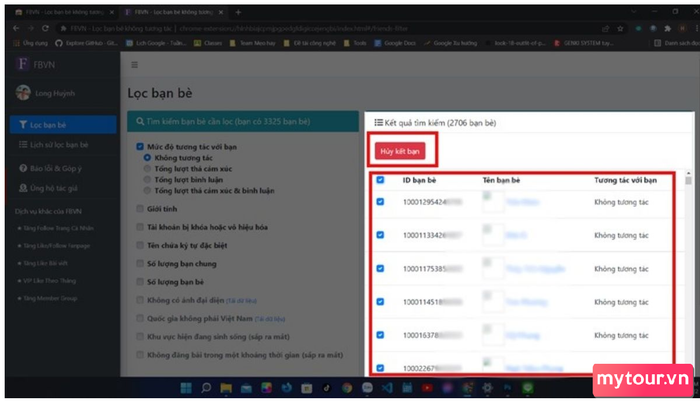700x405 pixels.
Task: Click Long Huỳnh's profile avatar
Action: tap(23, 93)
